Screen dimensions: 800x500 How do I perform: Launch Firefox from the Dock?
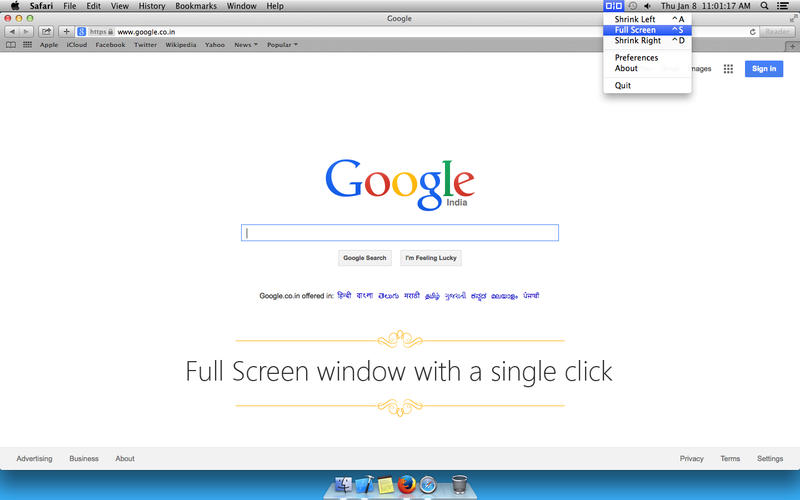pyautogui.click(x=407, y=484)
